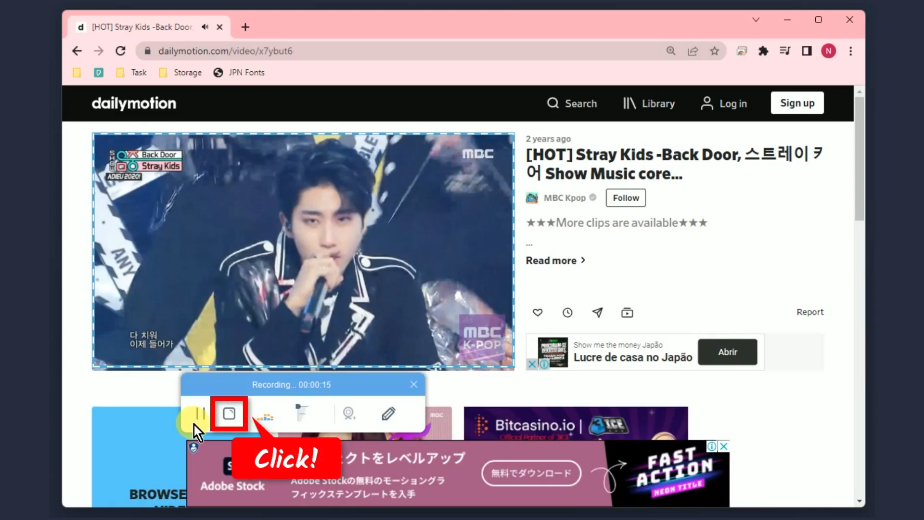Open the first unnamed yellow bookmark folder
This screenshot has height=520, width=924.
tap(77, 73)
